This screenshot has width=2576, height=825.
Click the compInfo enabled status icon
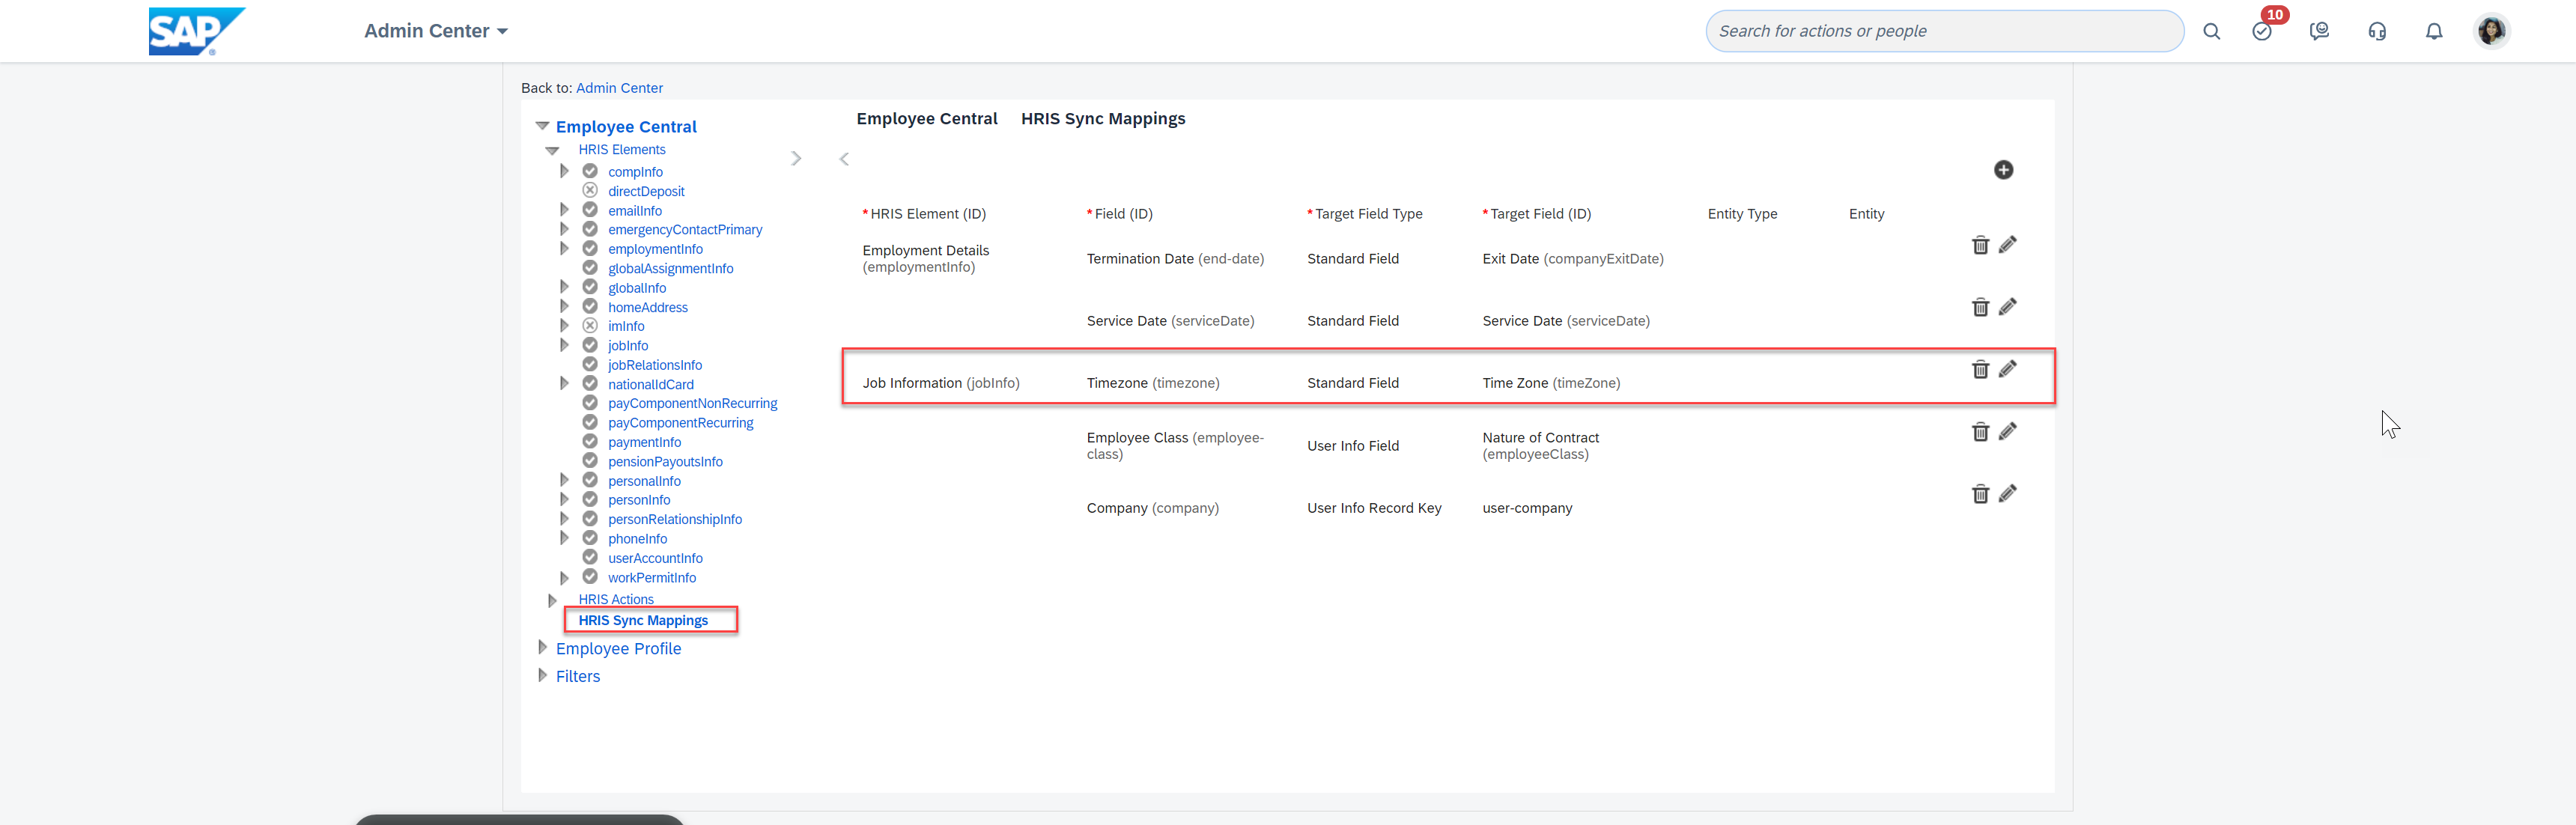(x=590, y=171)
